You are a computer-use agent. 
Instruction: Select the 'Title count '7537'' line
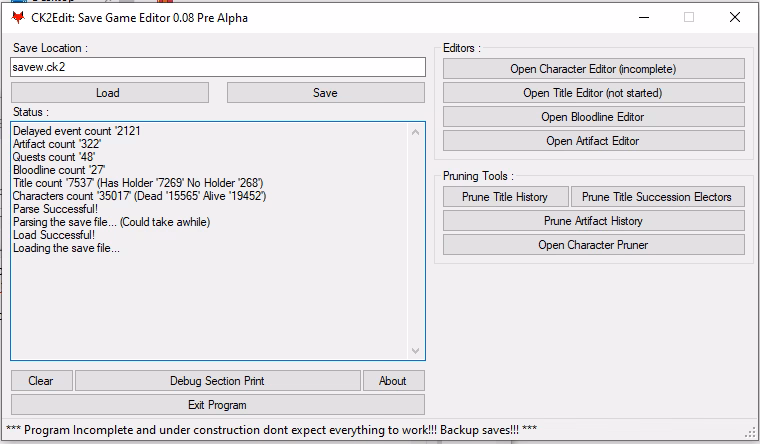(x=138, y=183)
